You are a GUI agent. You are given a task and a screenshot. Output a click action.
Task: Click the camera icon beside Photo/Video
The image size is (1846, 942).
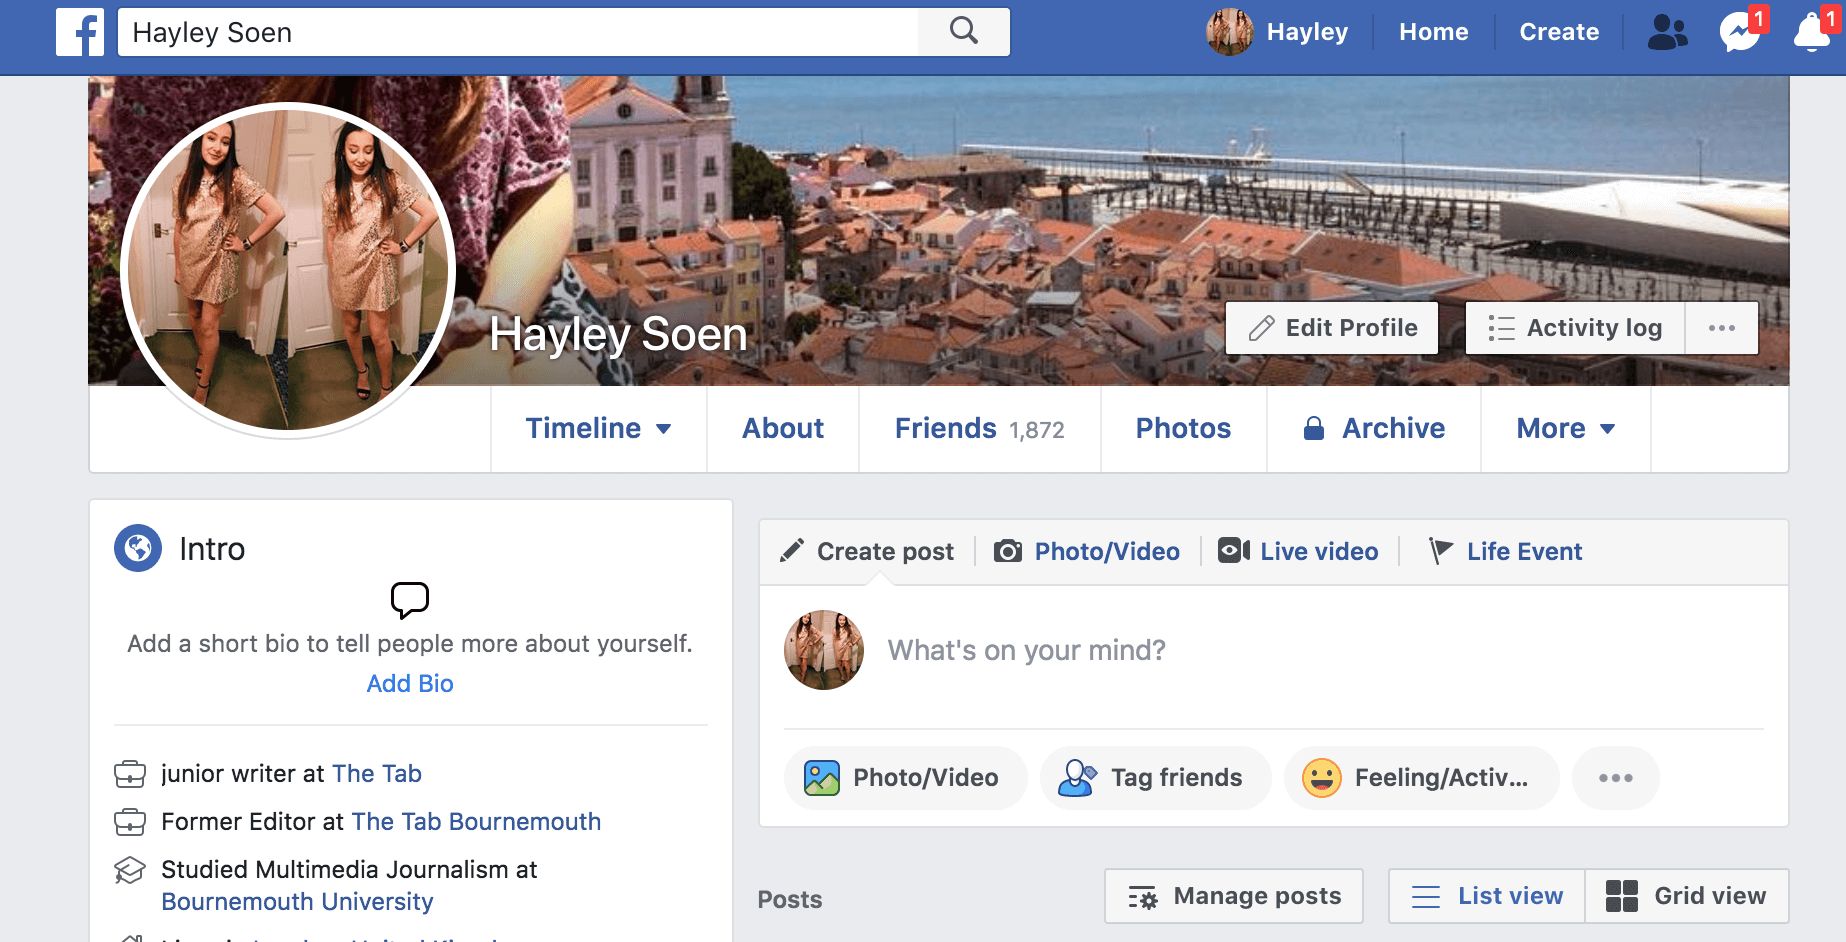pyautogui.click(x=1008, y=551)
